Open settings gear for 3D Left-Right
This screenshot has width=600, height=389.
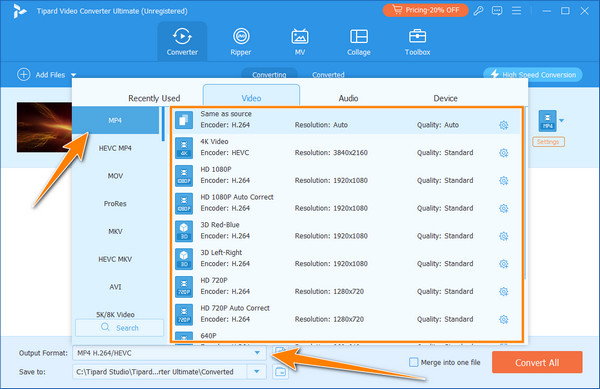tap(504, 264)
